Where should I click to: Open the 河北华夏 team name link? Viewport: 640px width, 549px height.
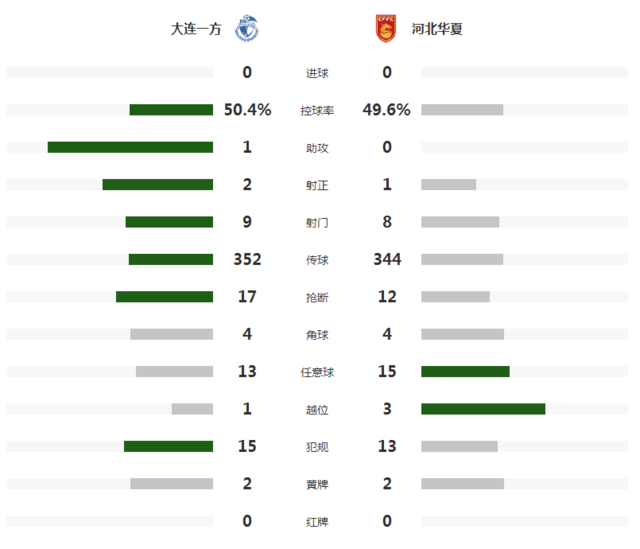[437, 29]
